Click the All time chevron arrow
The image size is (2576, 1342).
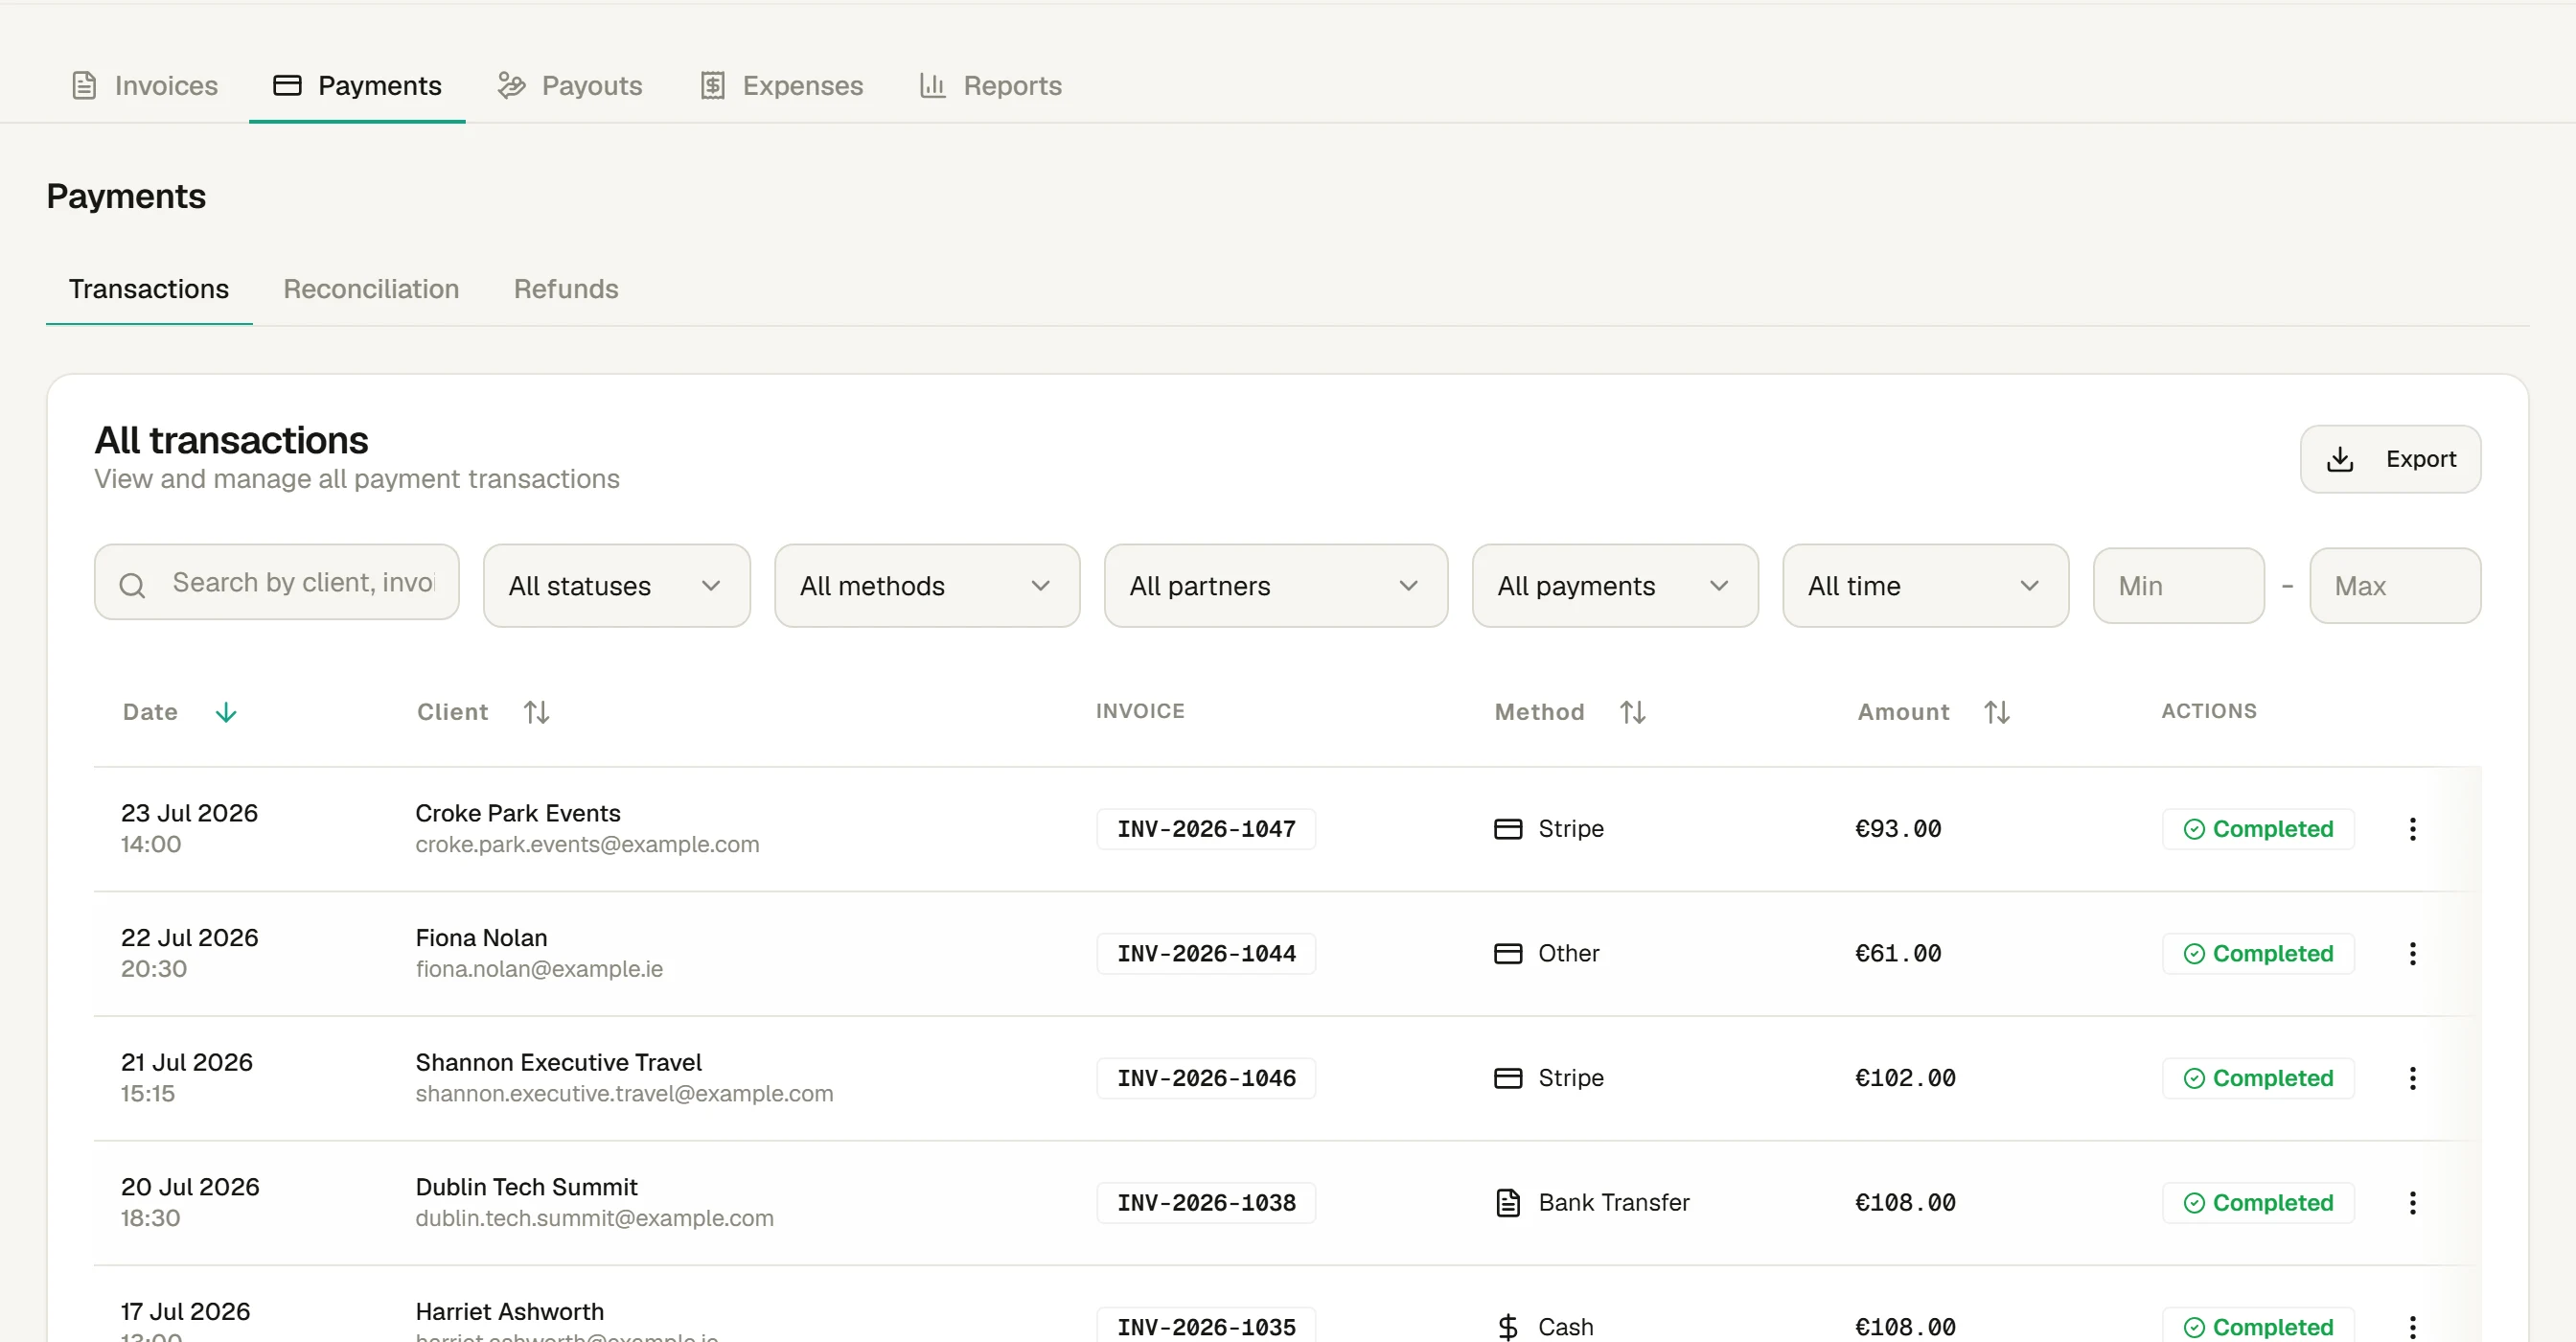coord(2030,586)
